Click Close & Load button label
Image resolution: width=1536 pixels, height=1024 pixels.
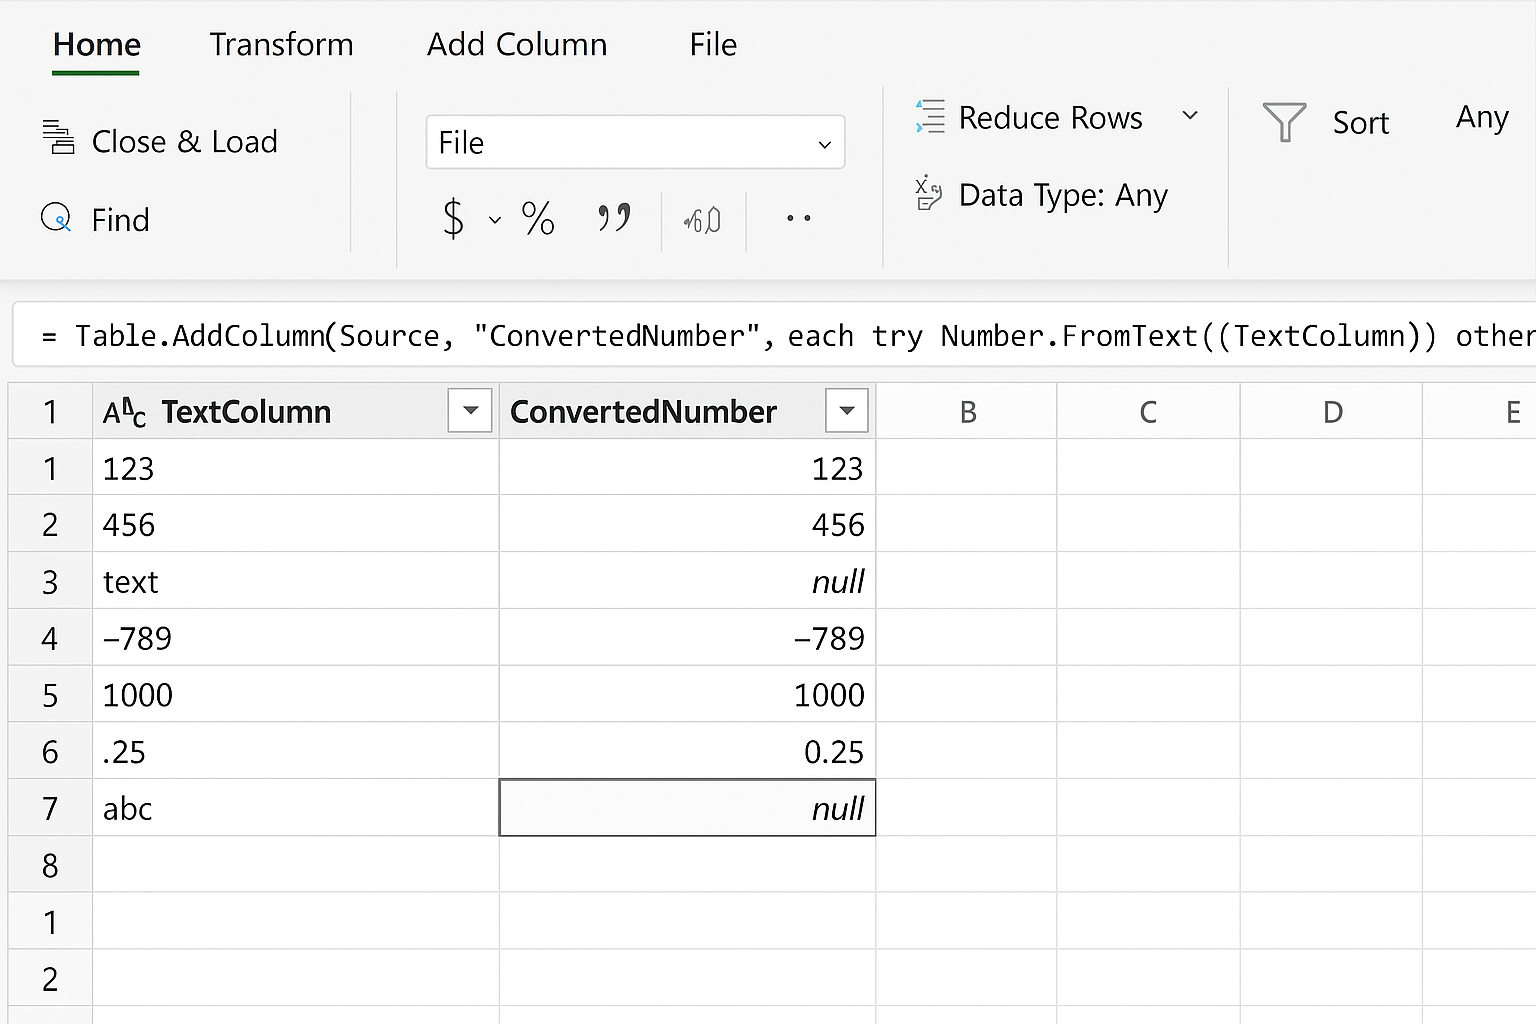pos(185,142)
